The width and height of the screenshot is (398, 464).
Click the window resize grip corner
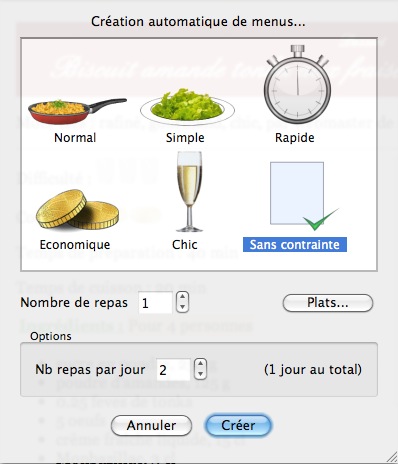pyautogui.click(x=391, y=457)
